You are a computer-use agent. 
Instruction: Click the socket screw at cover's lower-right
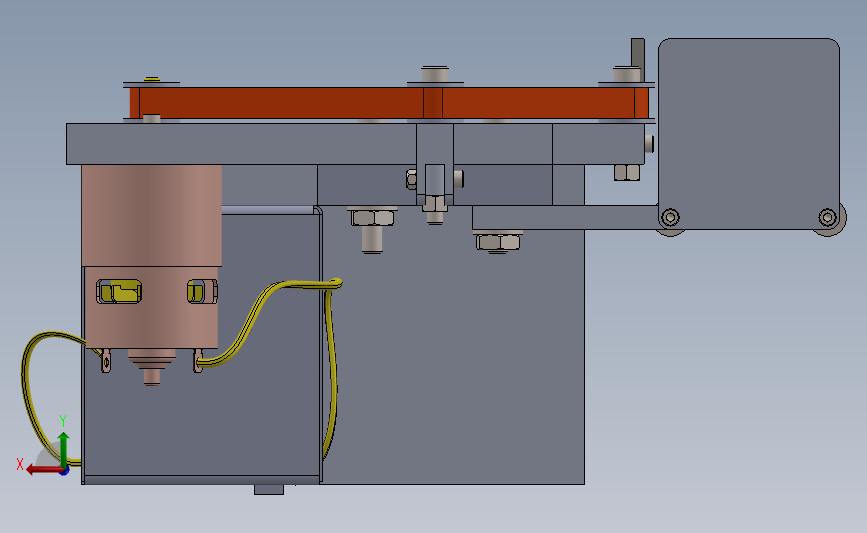[x=827, y=217]
